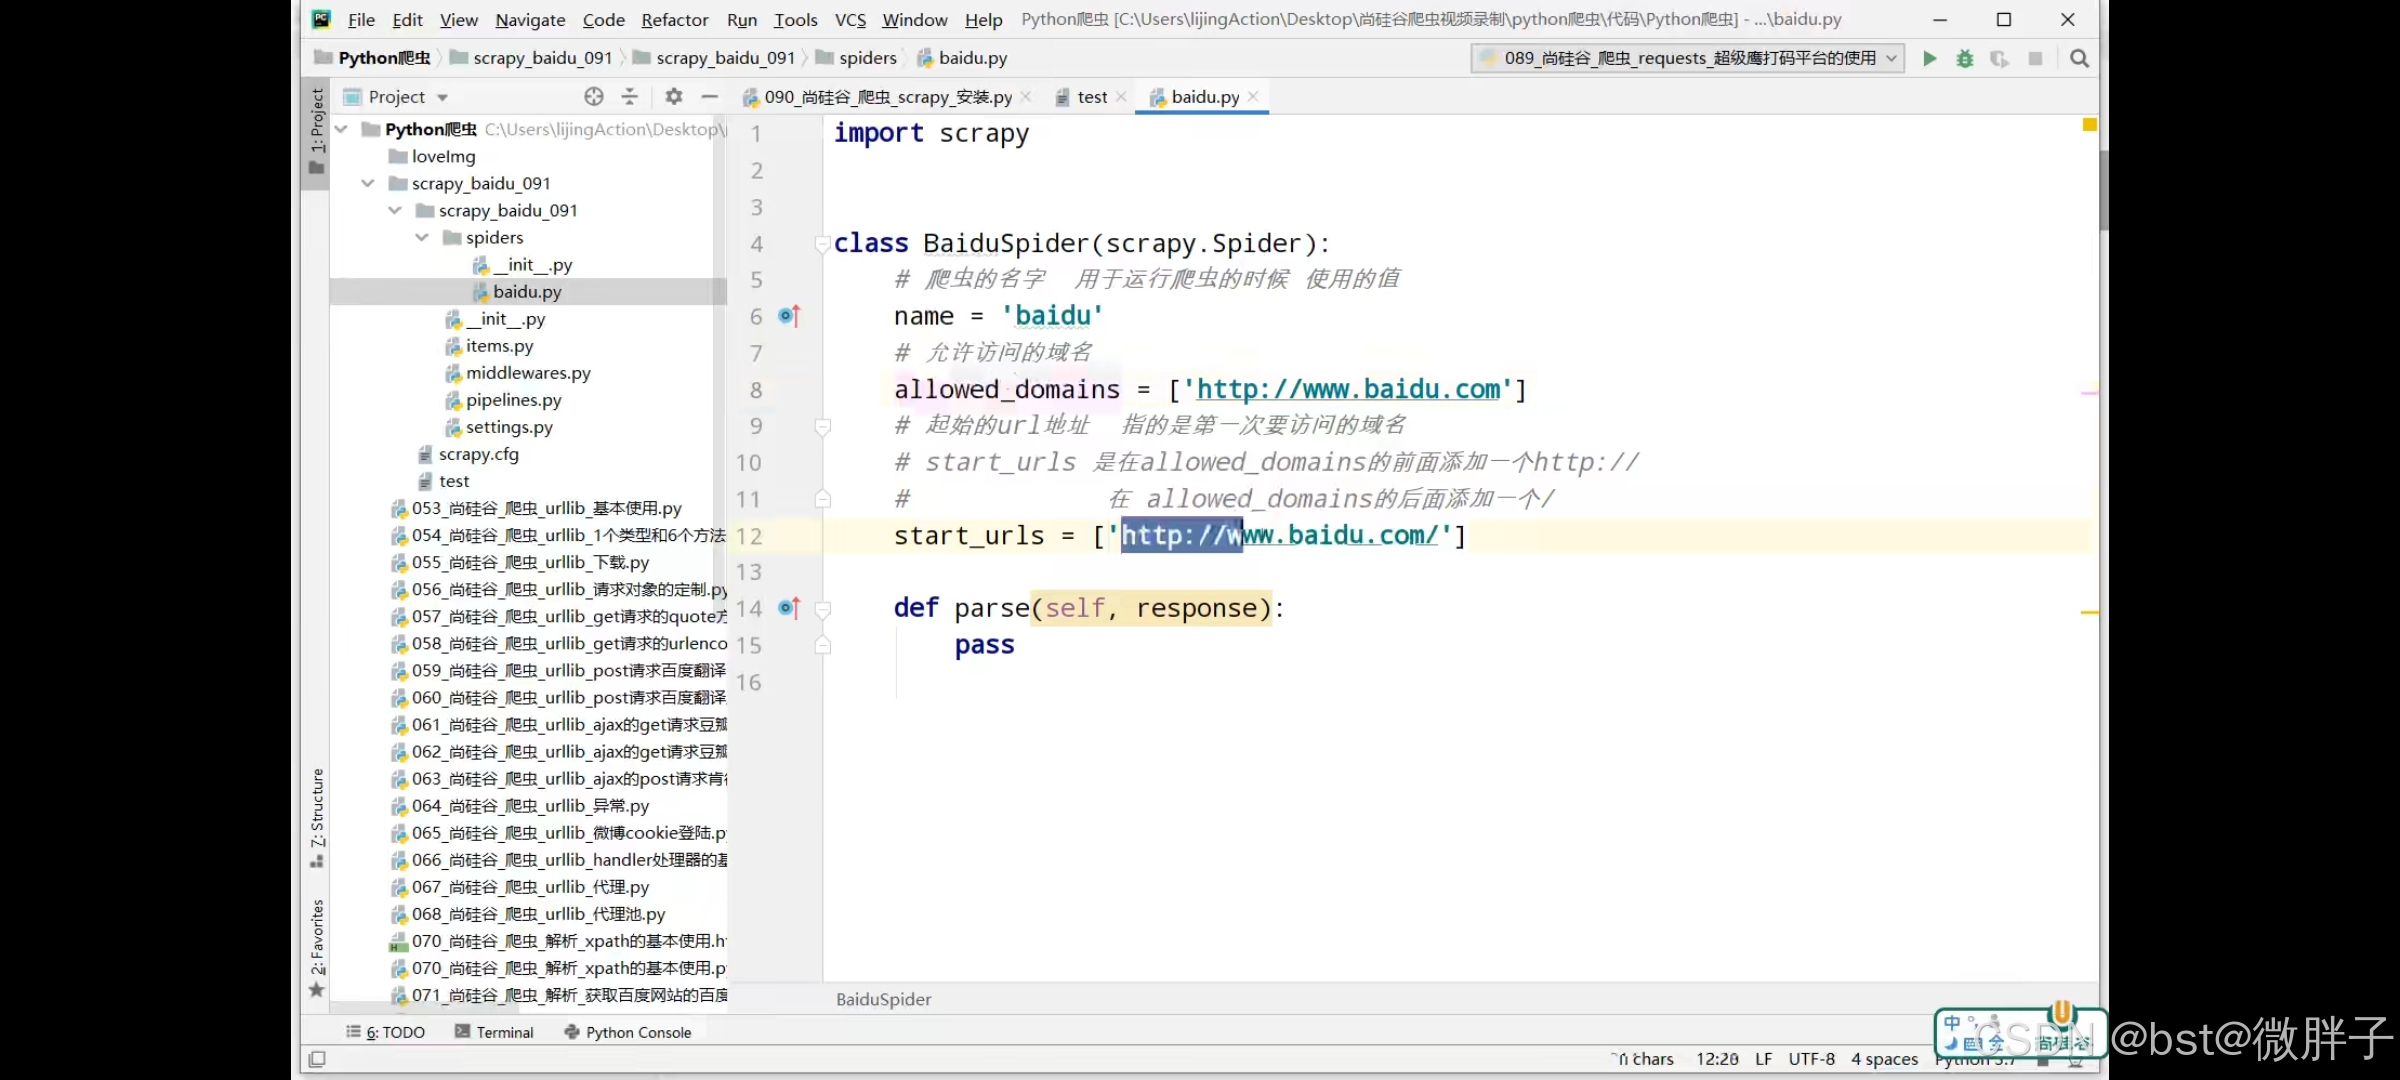Click override gutter marker on line 6

789,316
